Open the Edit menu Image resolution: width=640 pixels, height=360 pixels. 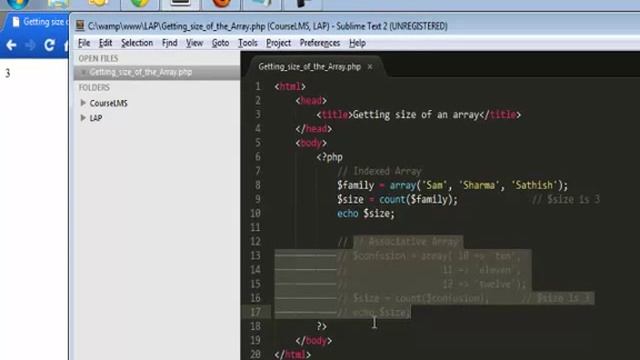105,43
